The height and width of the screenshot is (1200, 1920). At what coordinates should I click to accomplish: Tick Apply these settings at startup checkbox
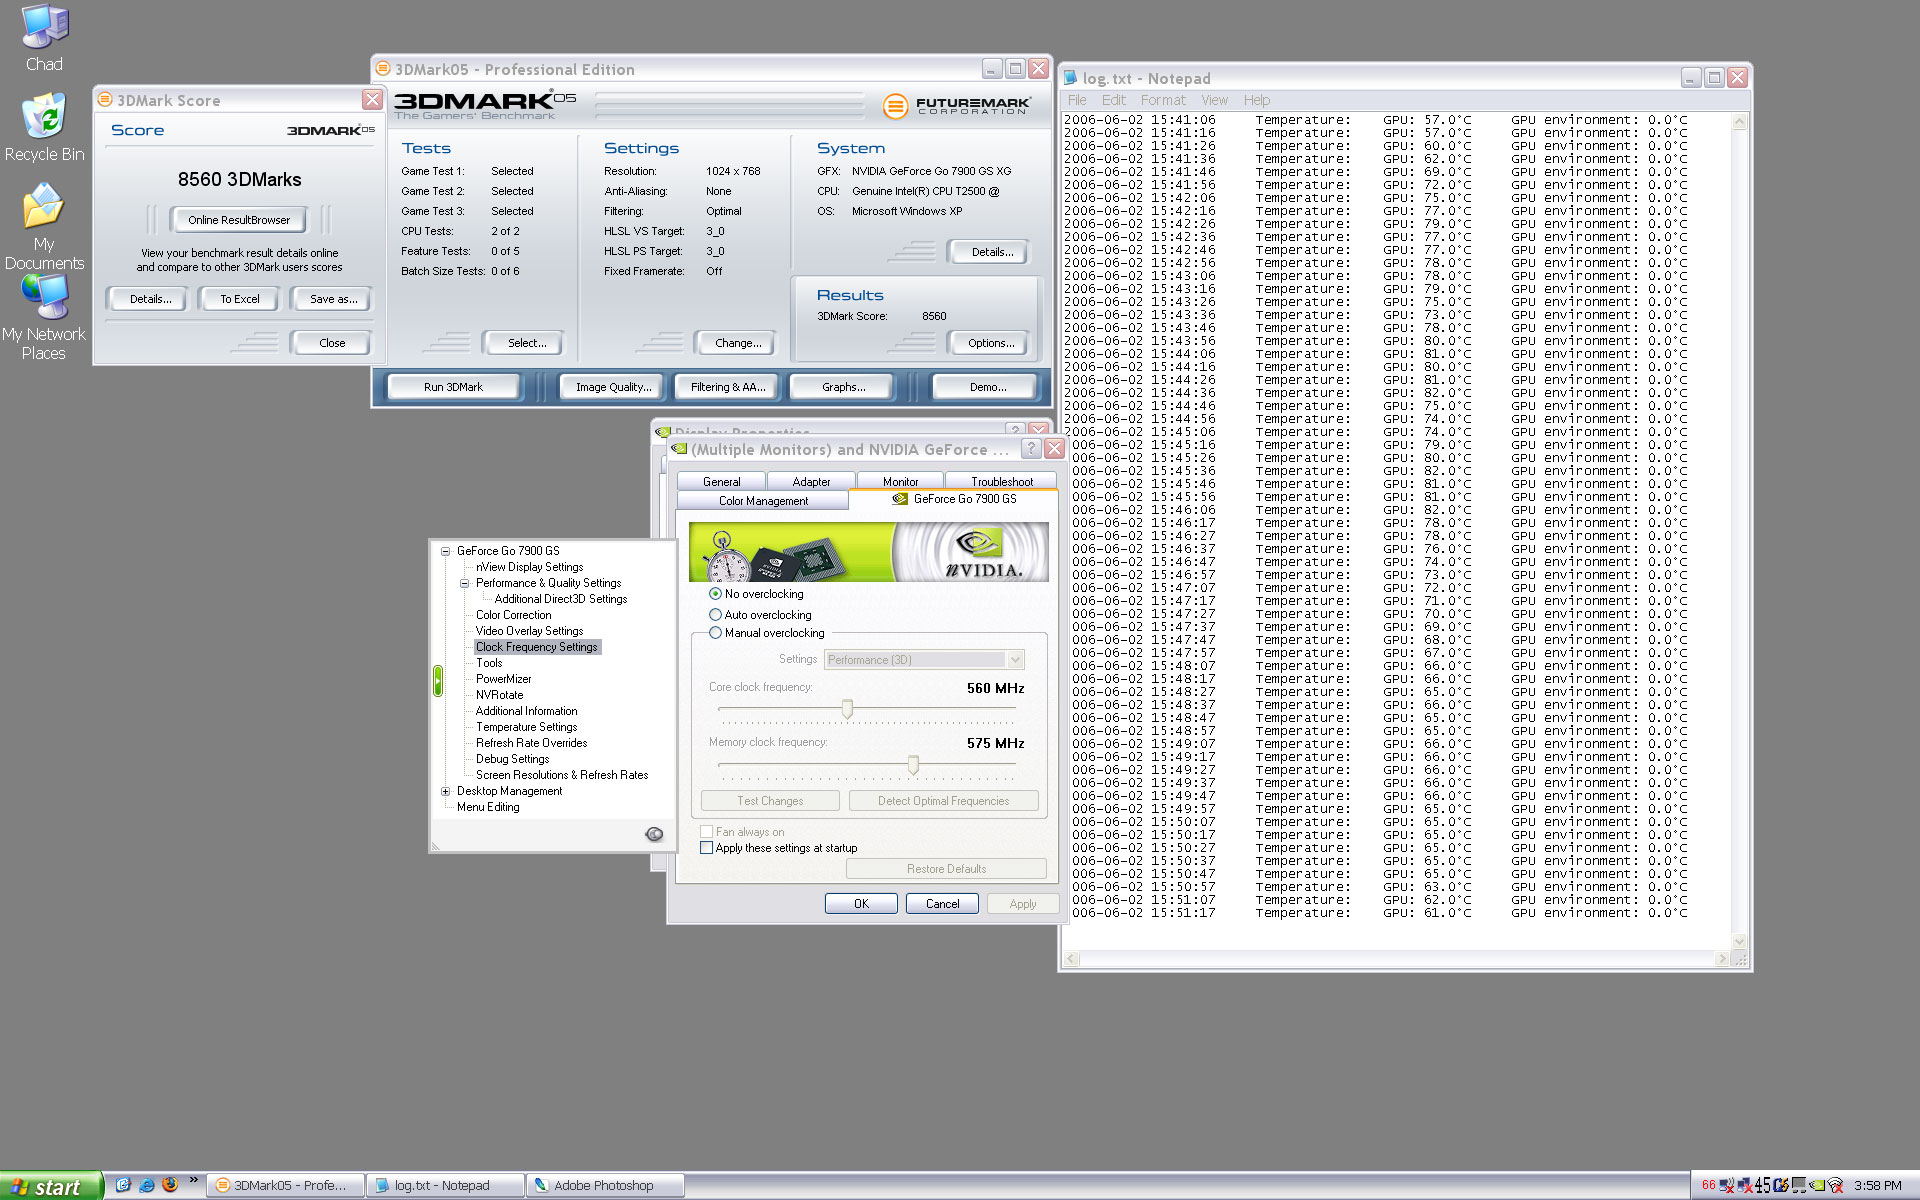[707, 848]
